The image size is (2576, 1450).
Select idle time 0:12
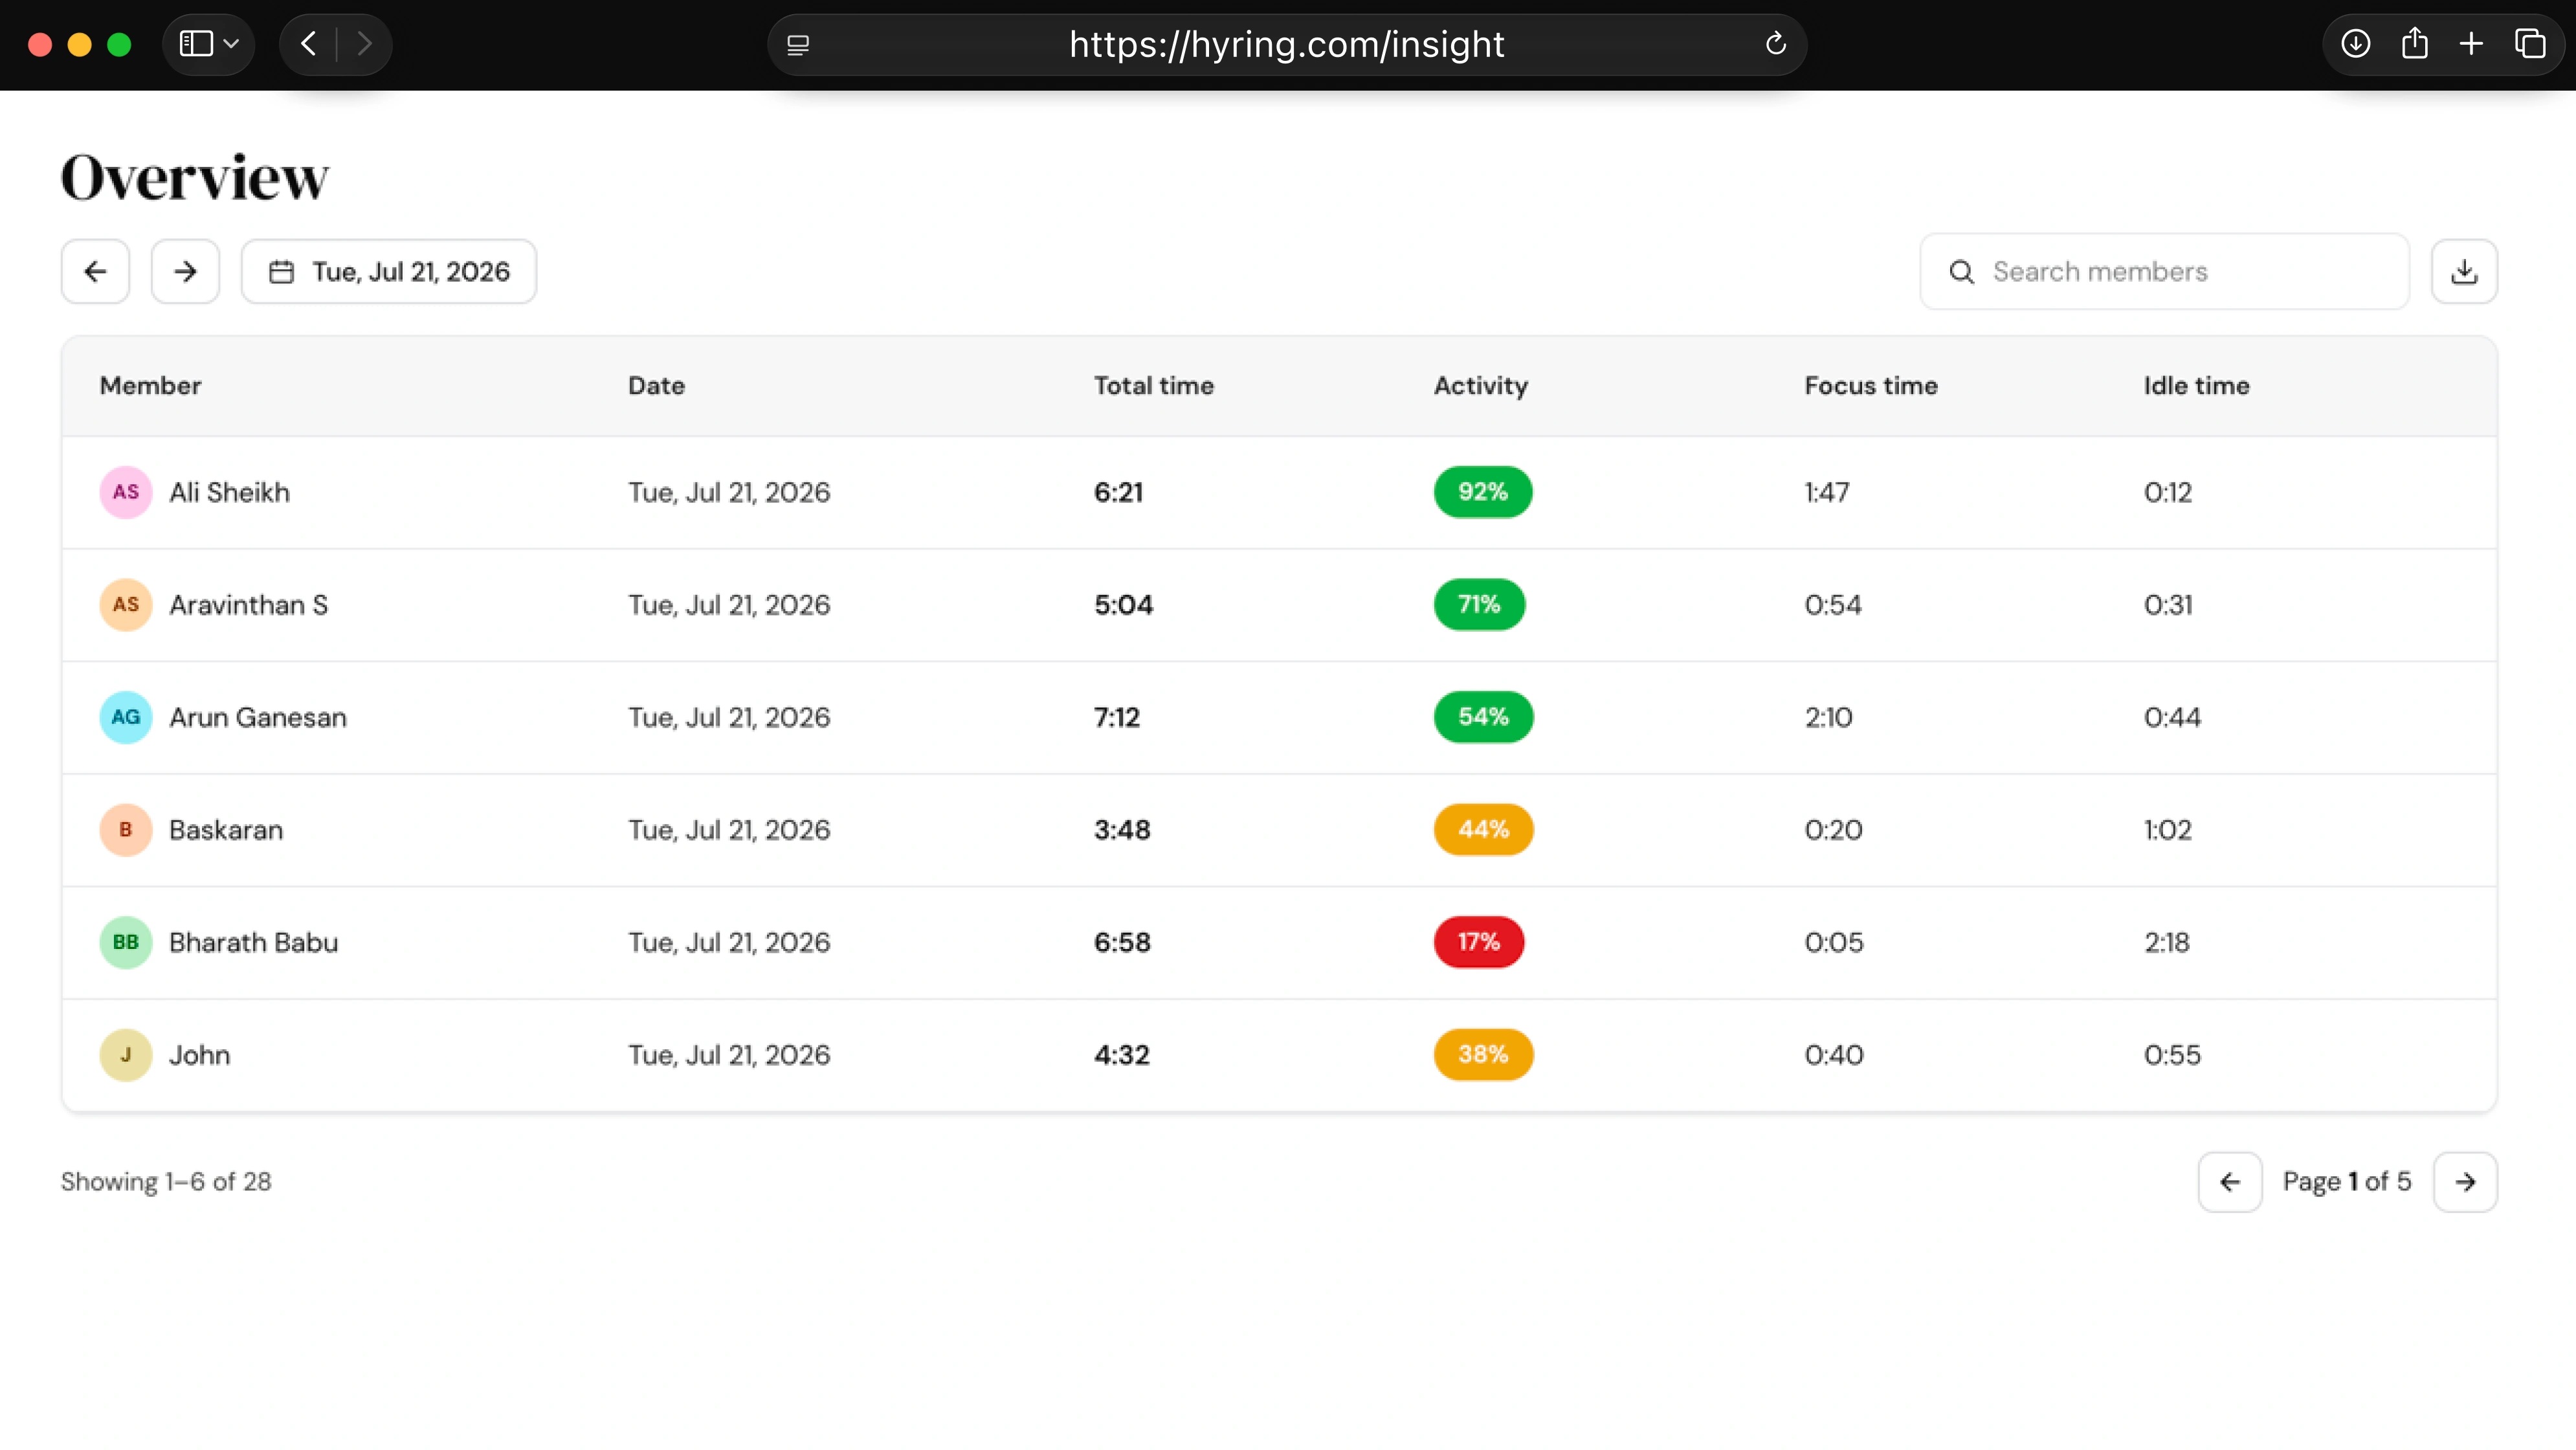(x=2167, y=492)
